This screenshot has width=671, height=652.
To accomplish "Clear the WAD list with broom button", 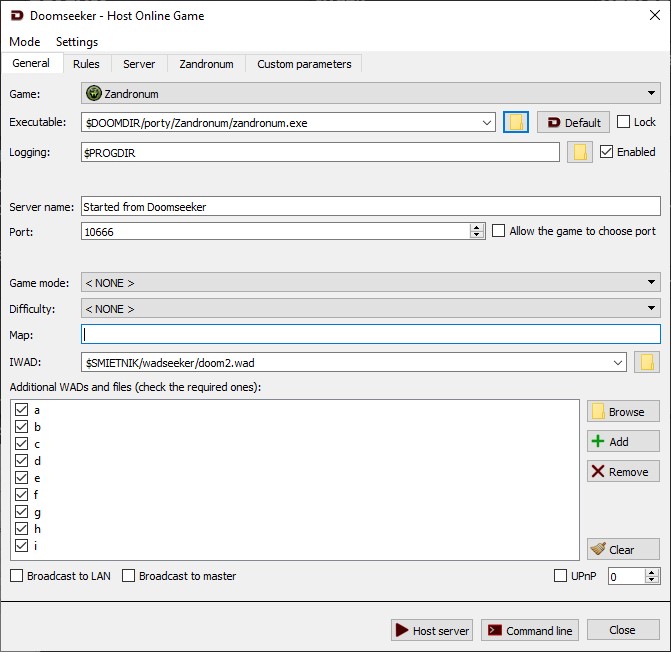I will [x=622, y=549].
